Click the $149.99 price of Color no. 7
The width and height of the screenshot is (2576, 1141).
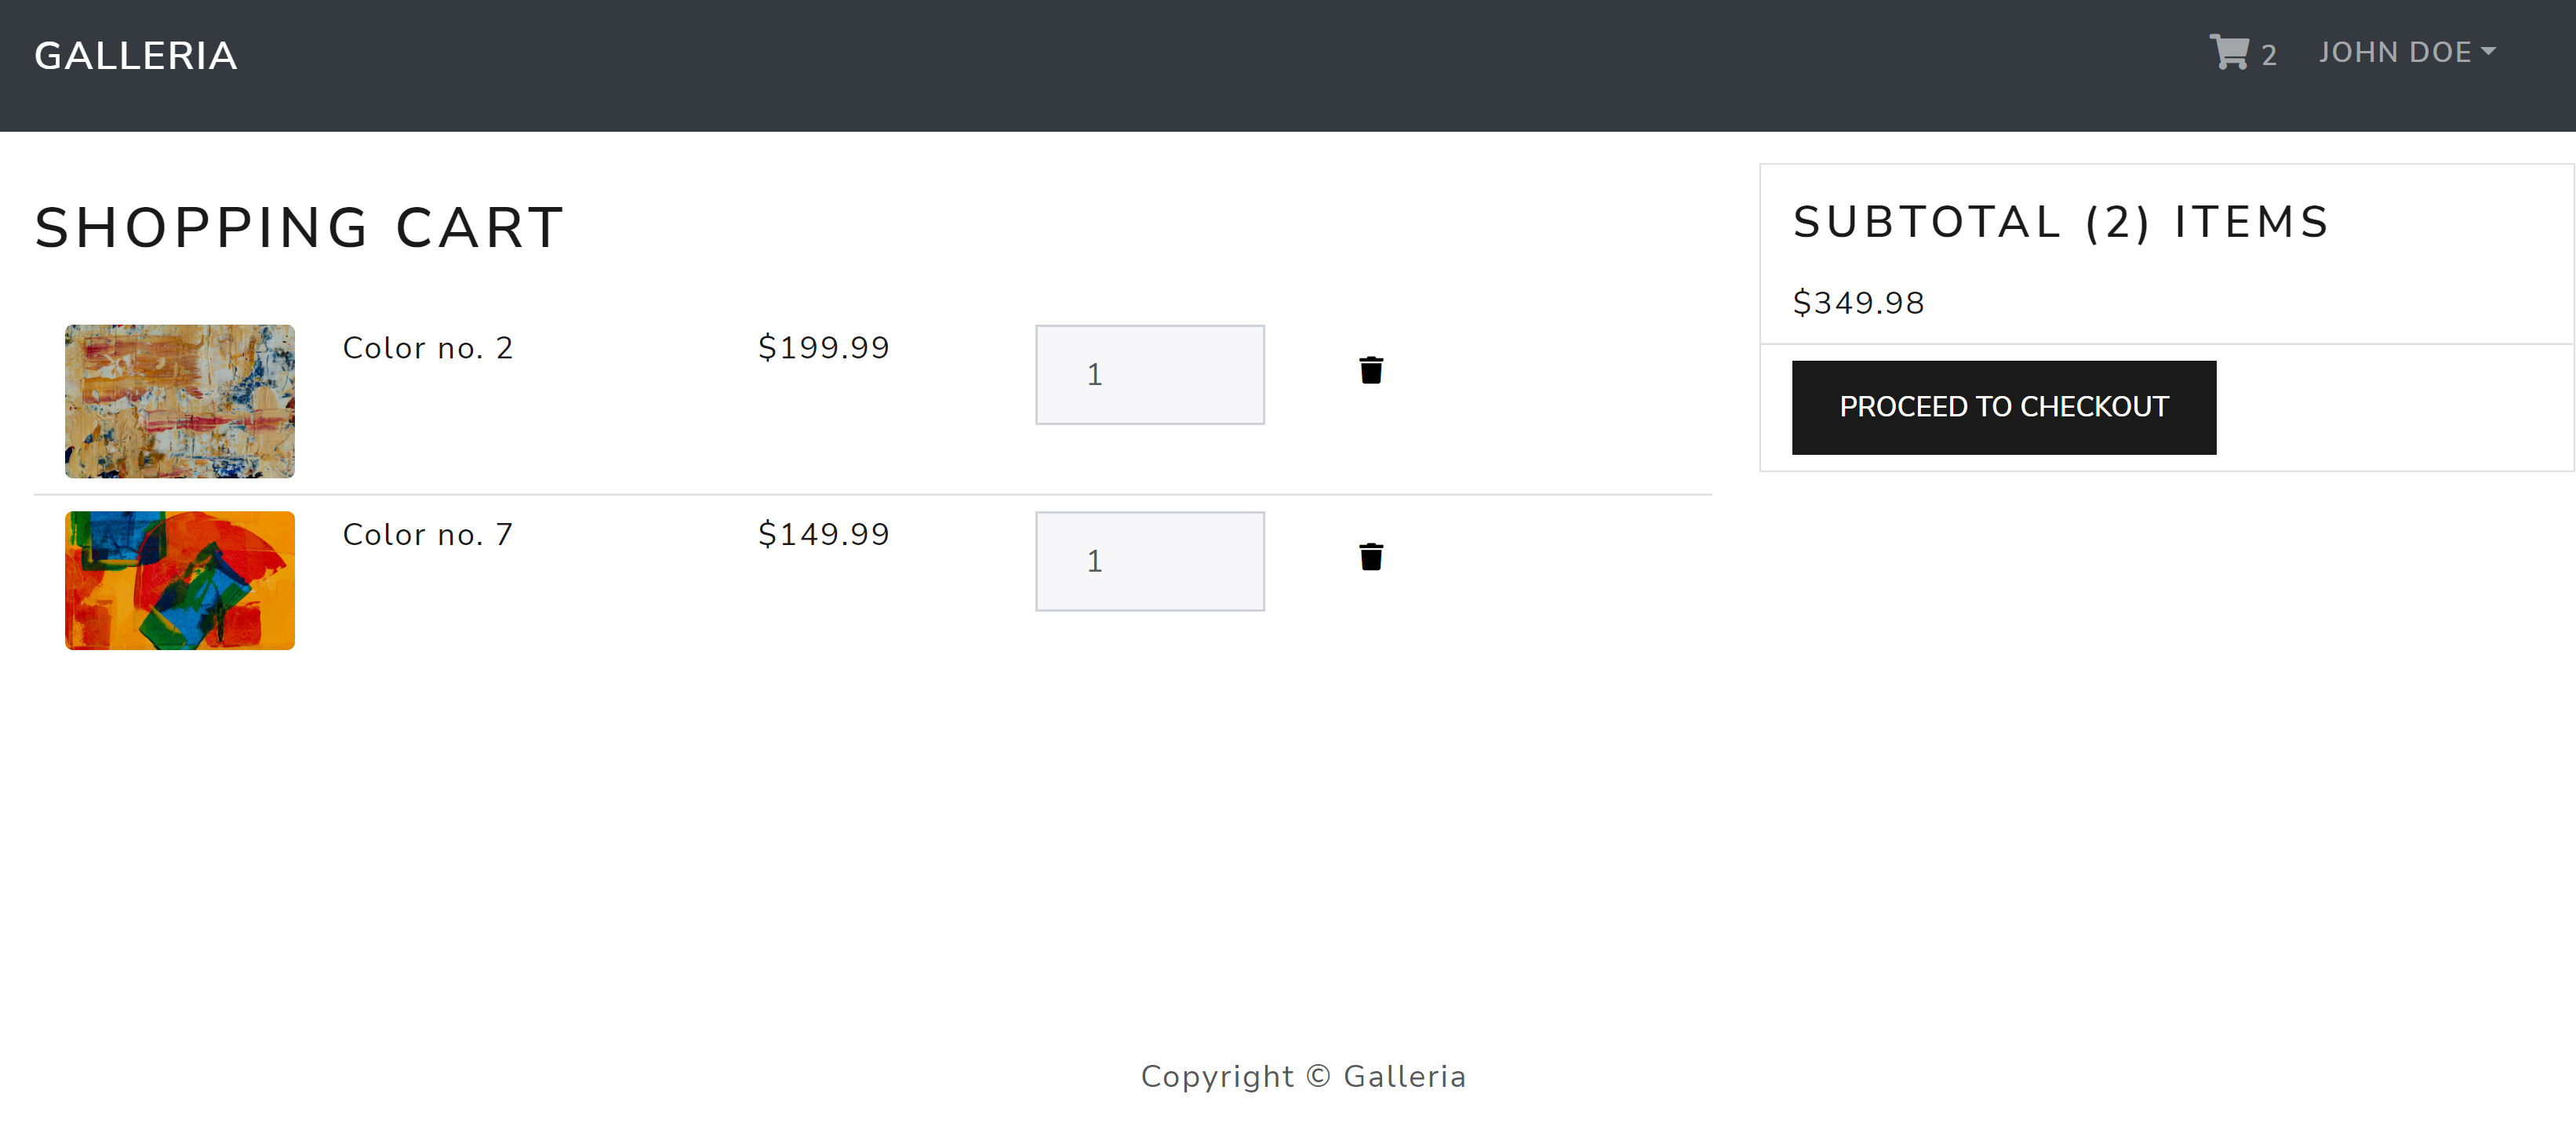click(x=823, y=535)
